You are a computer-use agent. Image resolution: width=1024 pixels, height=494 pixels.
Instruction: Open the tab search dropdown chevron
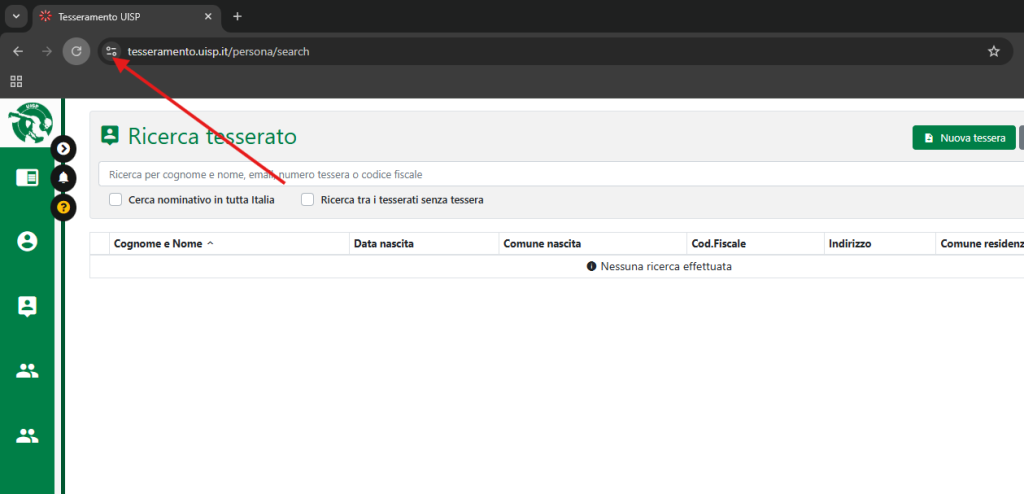(16, 17)
